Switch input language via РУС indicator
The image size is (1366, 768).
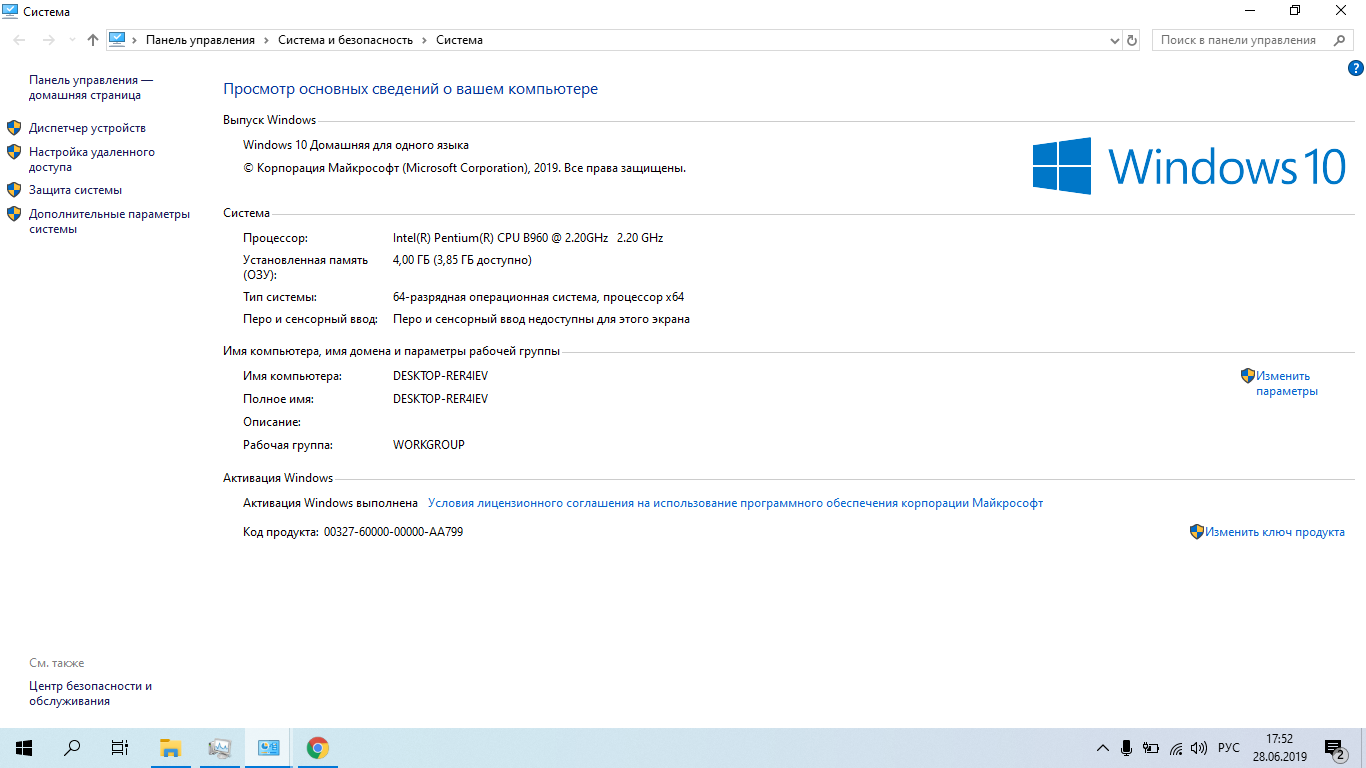[x=1229, y=748]
